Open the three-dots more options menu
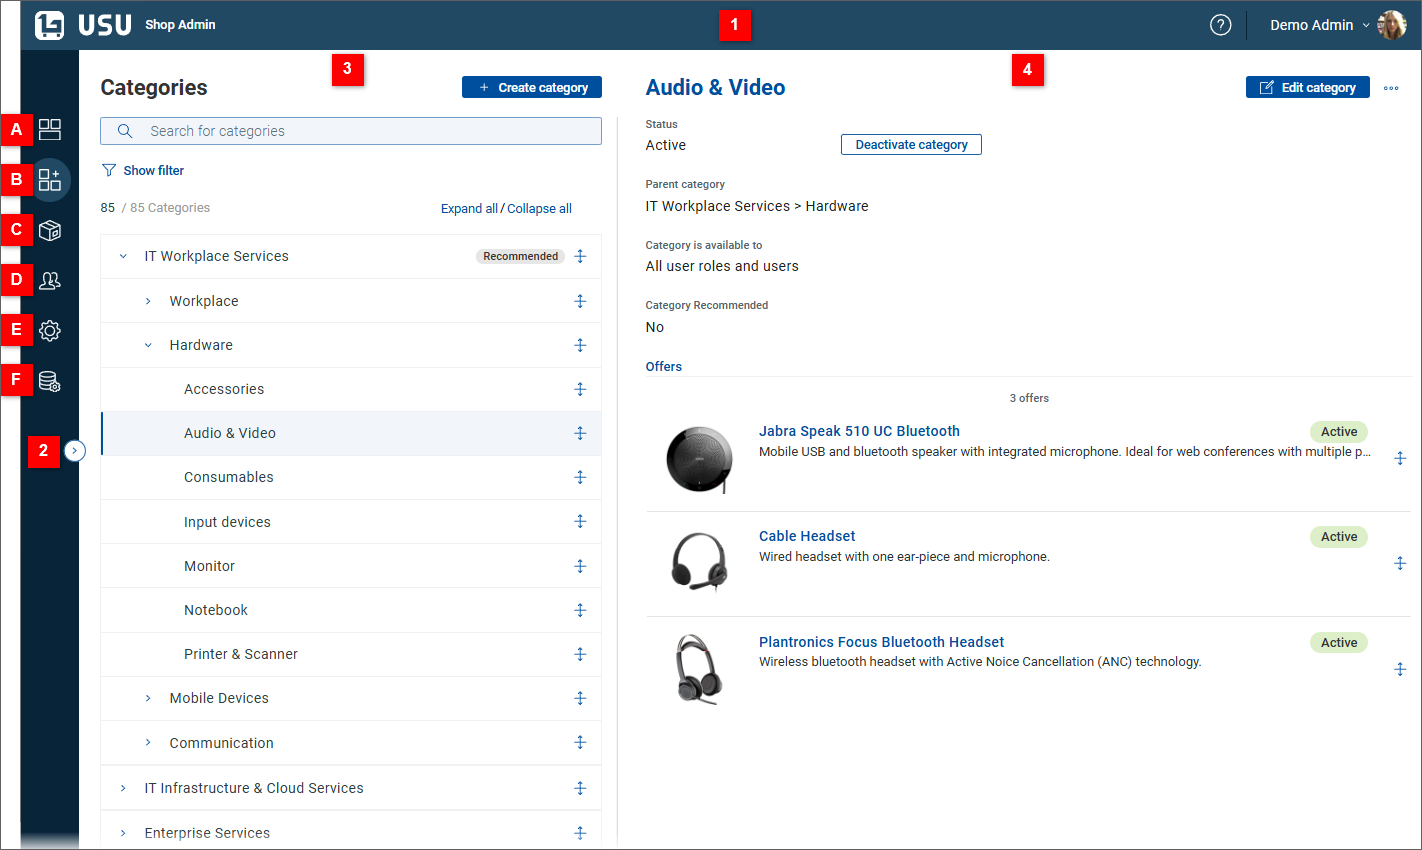Viewport: 1422px width, 850px height. click(x=1391, y=88)
